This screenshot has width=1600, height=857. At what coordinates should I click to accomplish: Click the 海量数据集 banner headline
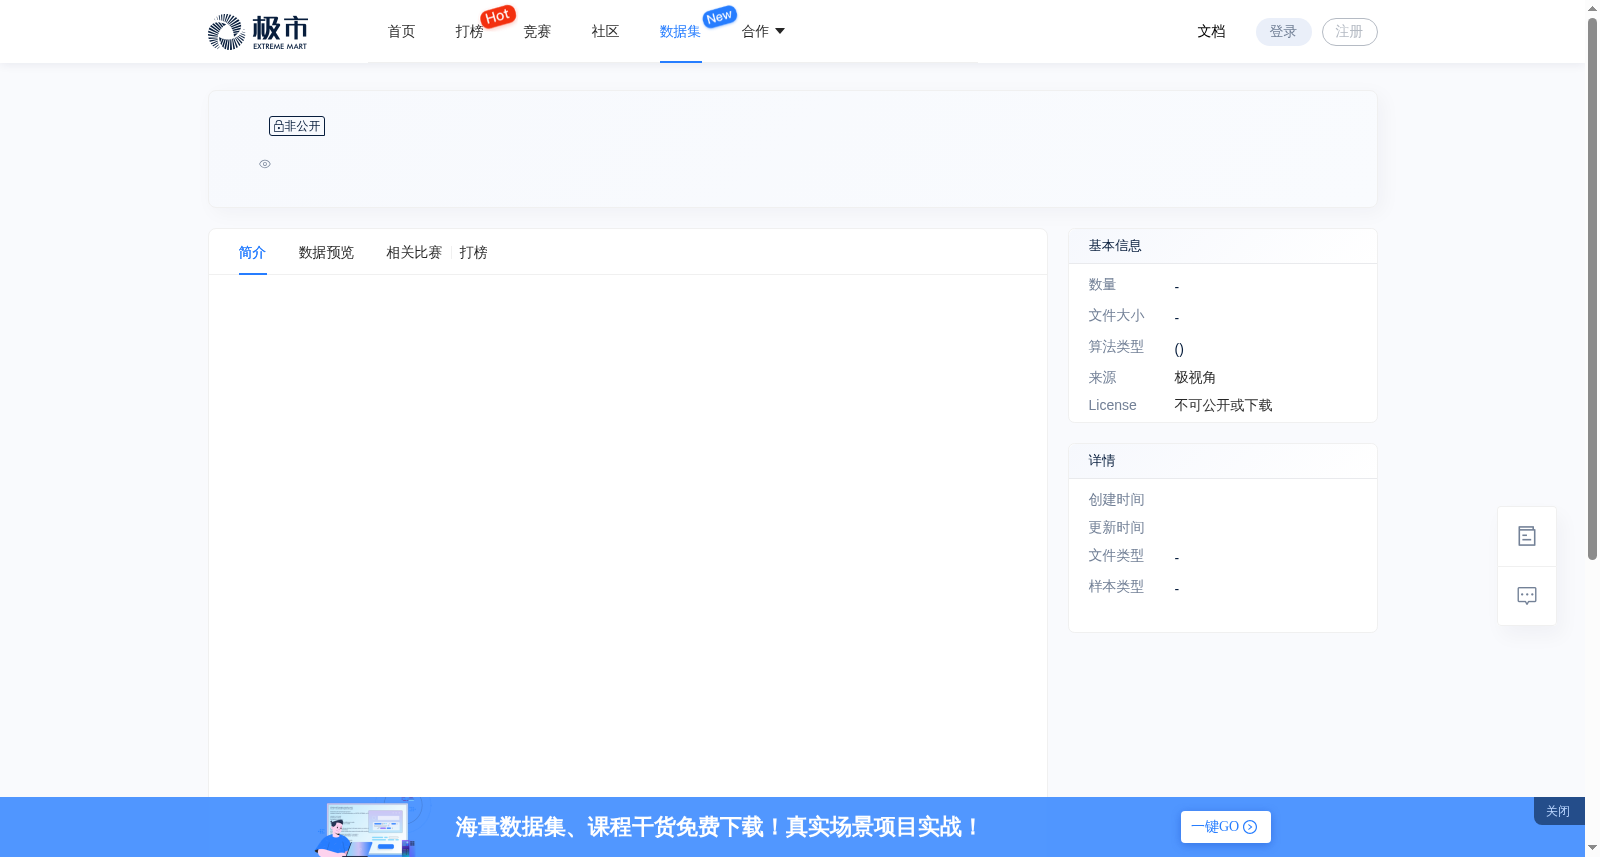pyautogui.click(x=717, y=827)
